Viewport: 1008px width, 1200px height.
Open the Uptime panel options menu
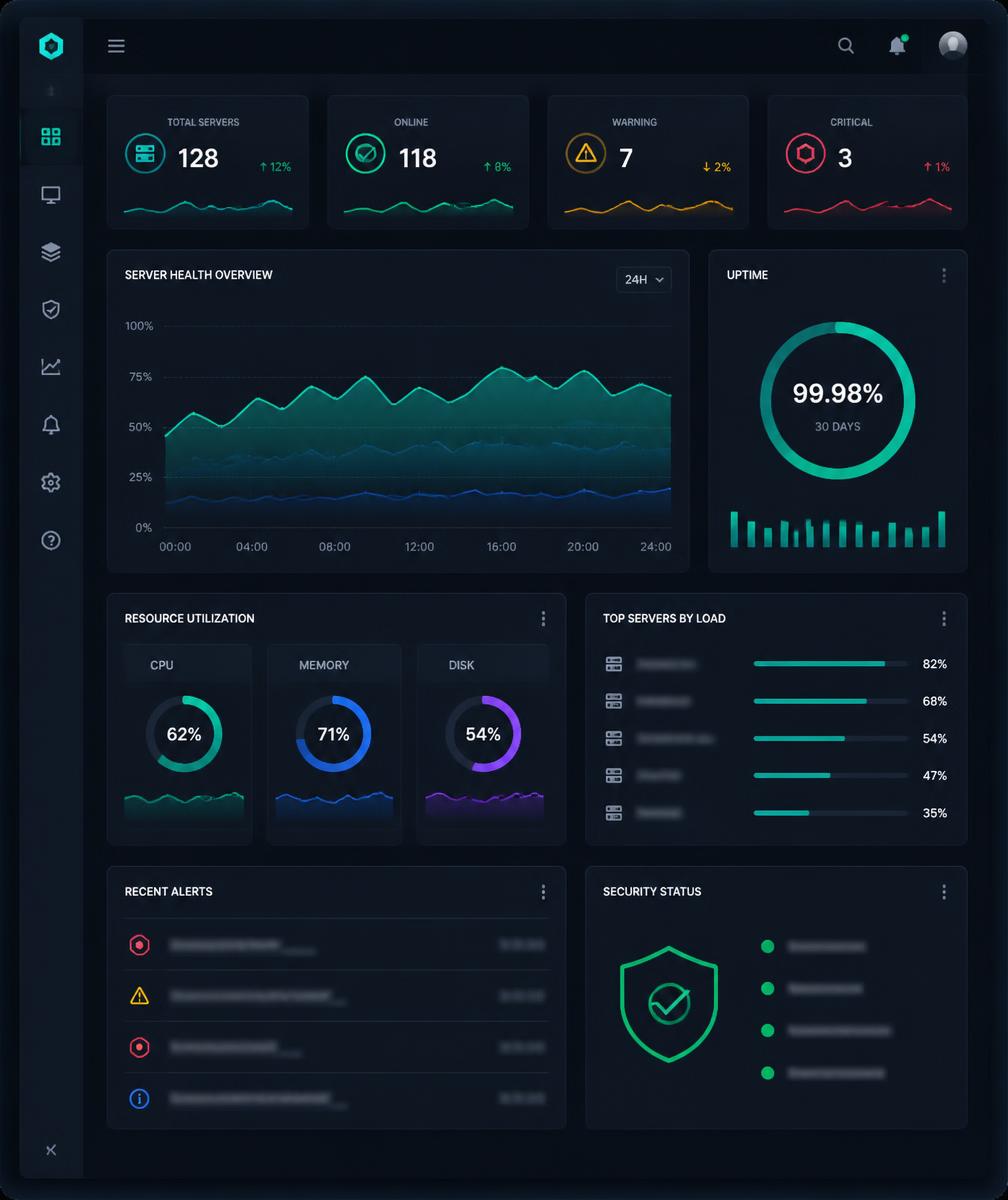pyautogui.click(x=944, y=275)
